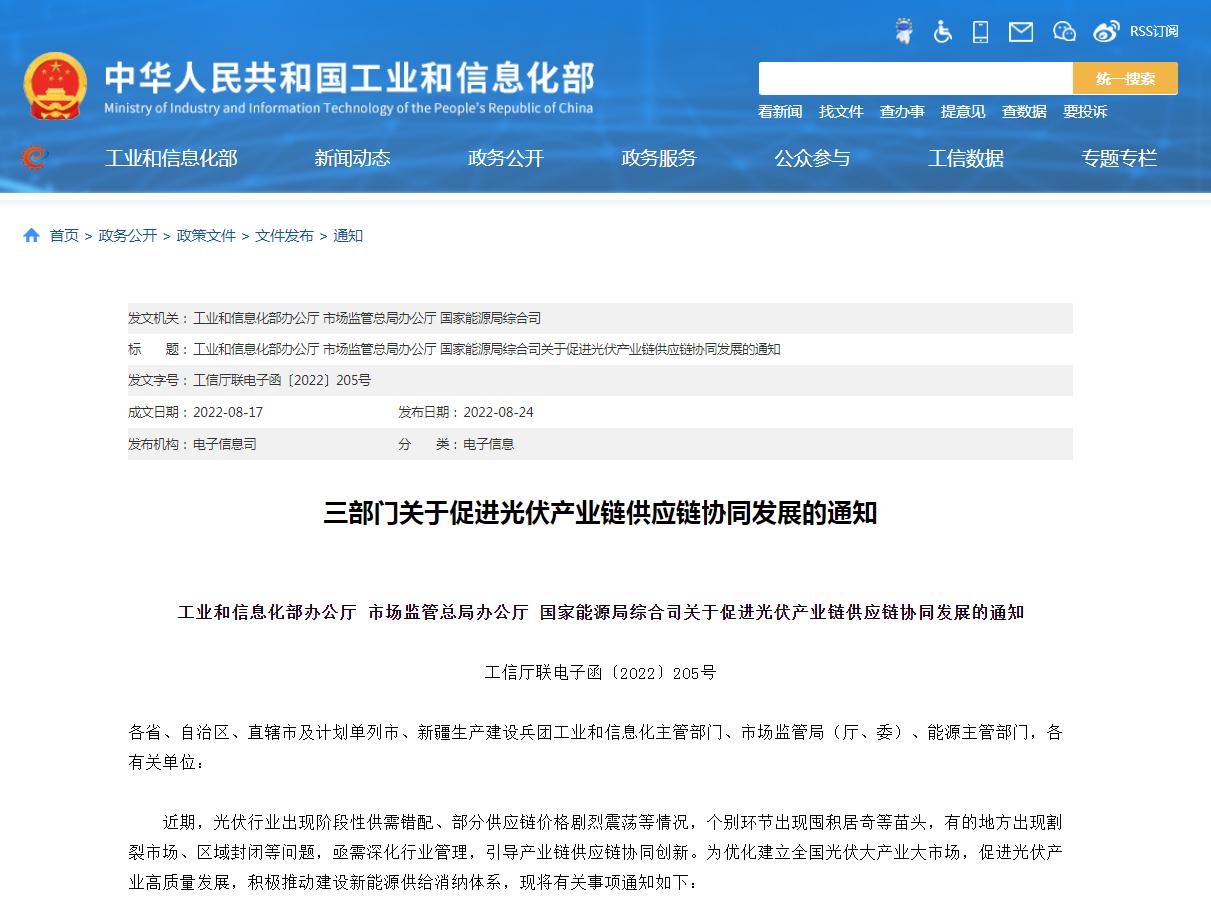The height and width of the screenshot is (906, 1211).
Task: Open the Weibo icon
Action: coord(1106,32)
